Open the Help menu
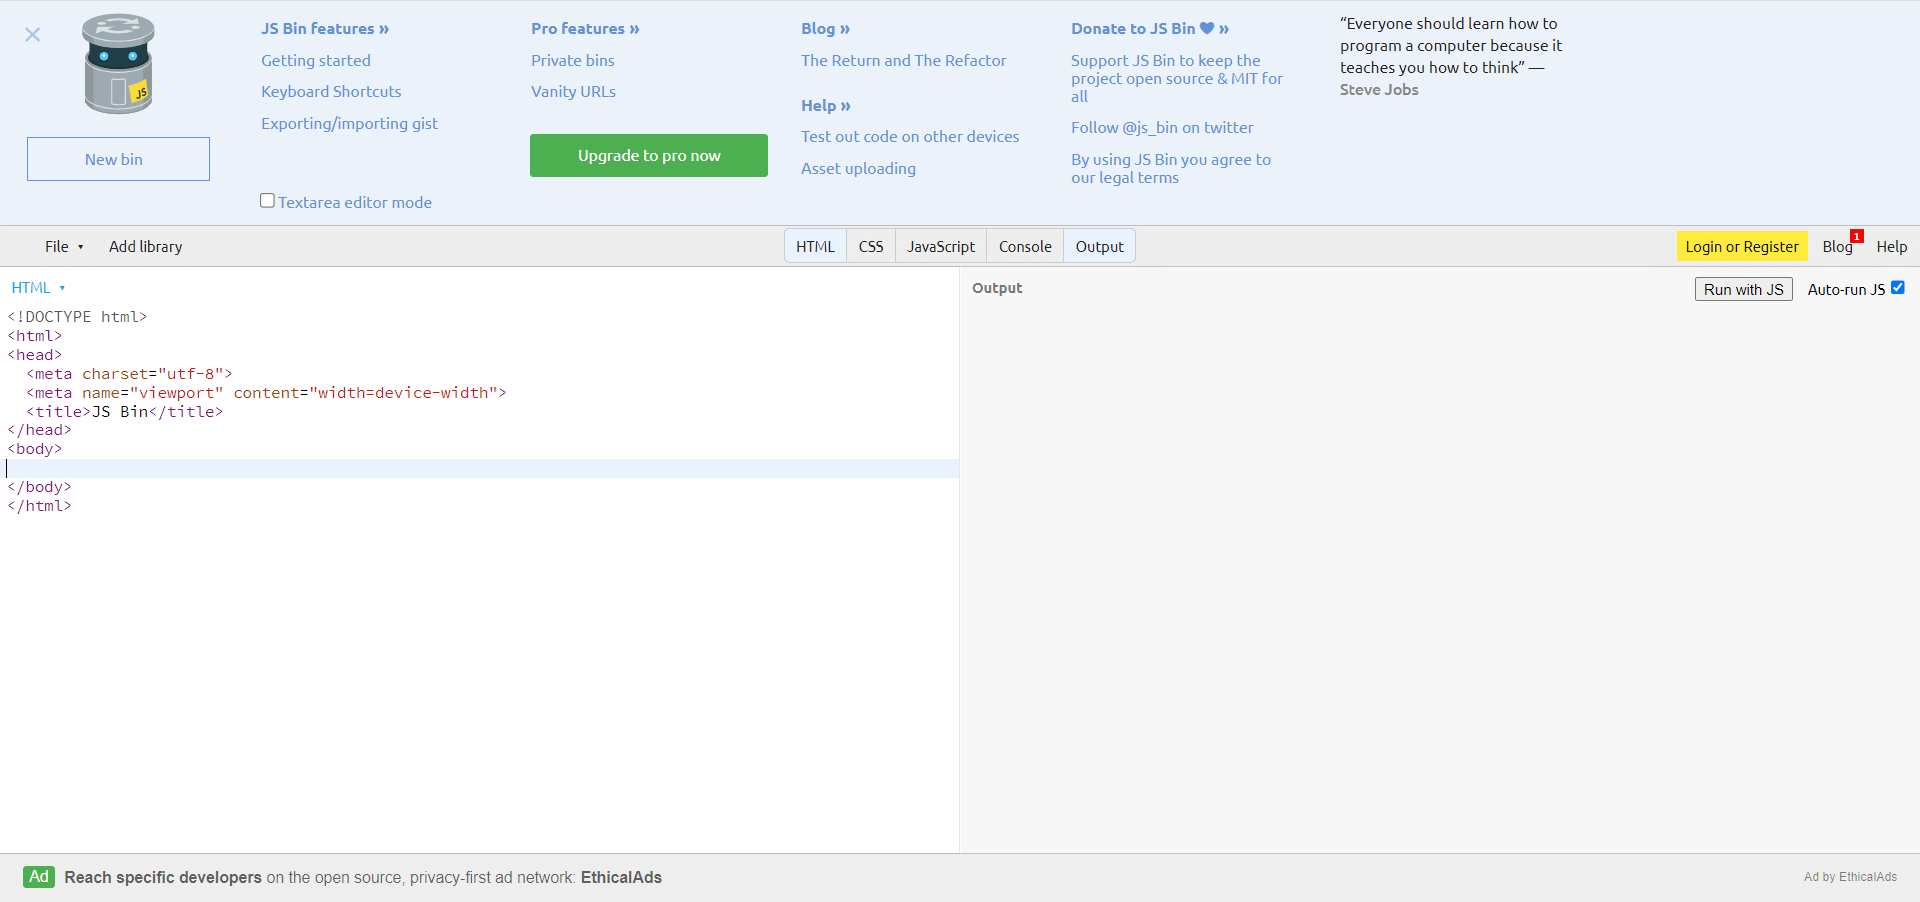Image resolution: width=1920 pixels, height=902 pixels. (x=1891, y=247)
